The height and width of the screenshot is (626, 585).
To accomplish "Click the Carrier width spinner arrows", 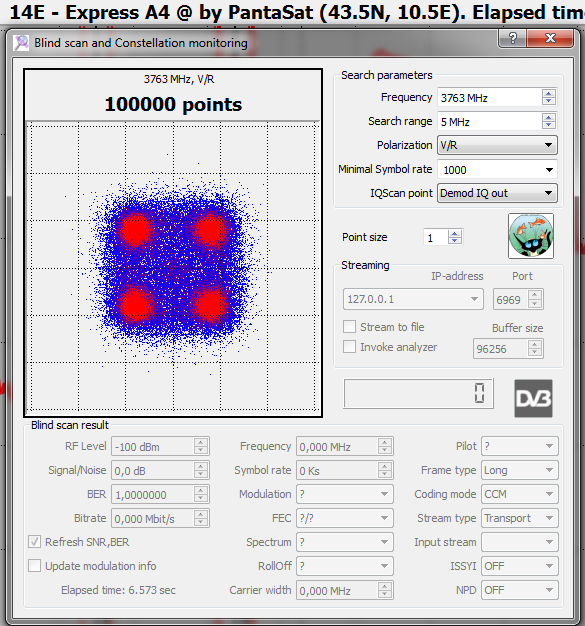I will [385, 590].
